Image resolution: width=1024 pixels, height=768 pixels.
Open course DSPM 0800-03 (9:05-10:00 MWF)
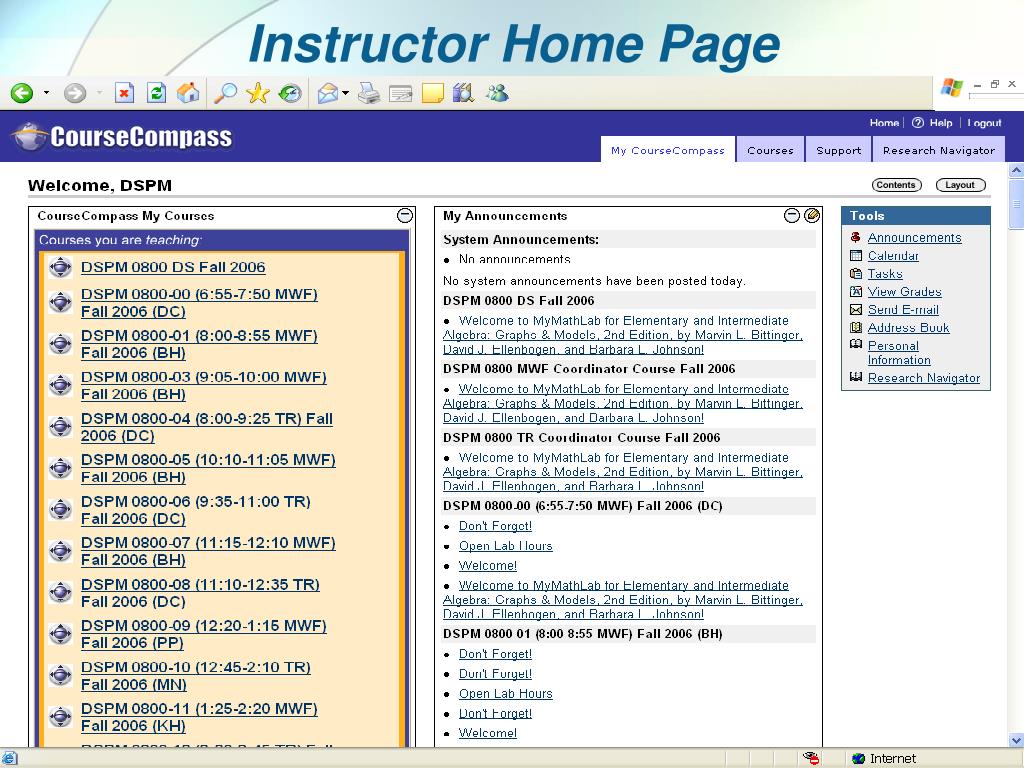pos(204,385)
